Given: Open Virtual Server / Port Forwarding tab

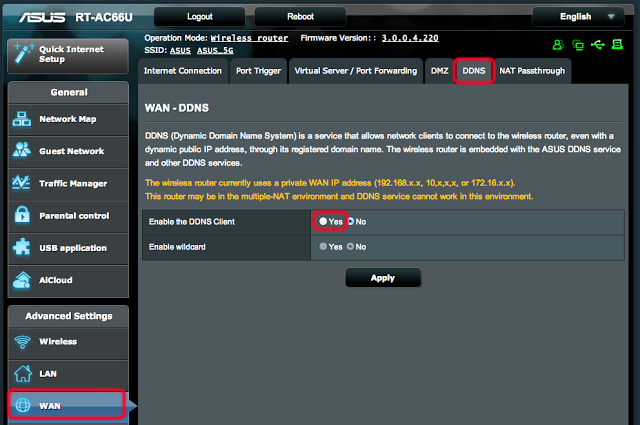Looking at the screenshot, I should coord(355,71).
